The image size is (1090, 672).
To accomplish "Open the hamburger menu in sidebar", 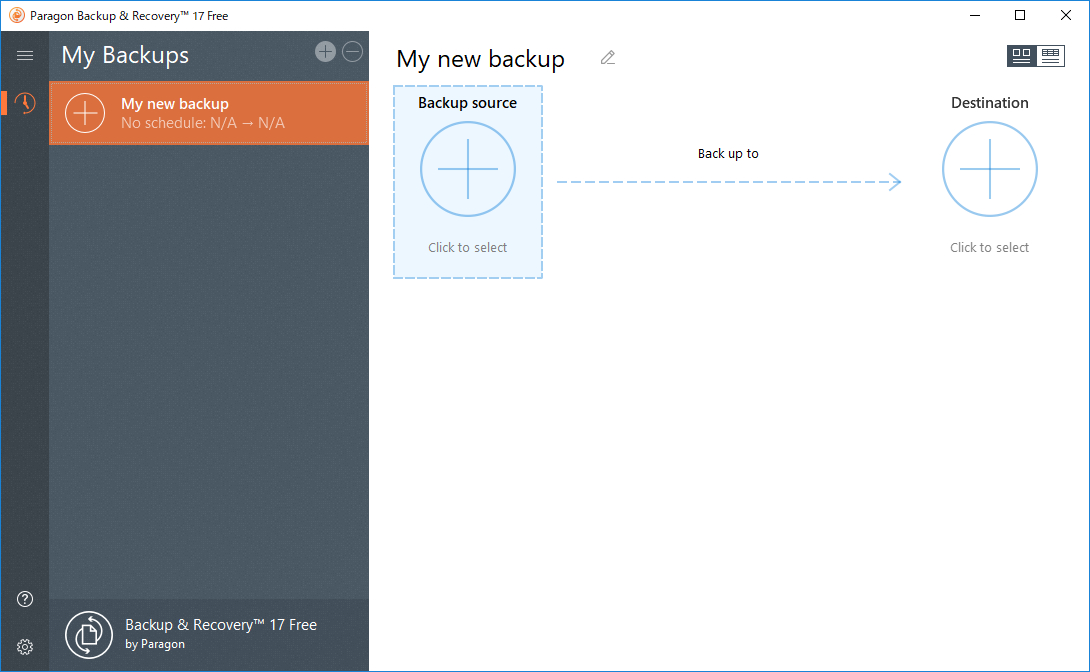I will (25, 56).
